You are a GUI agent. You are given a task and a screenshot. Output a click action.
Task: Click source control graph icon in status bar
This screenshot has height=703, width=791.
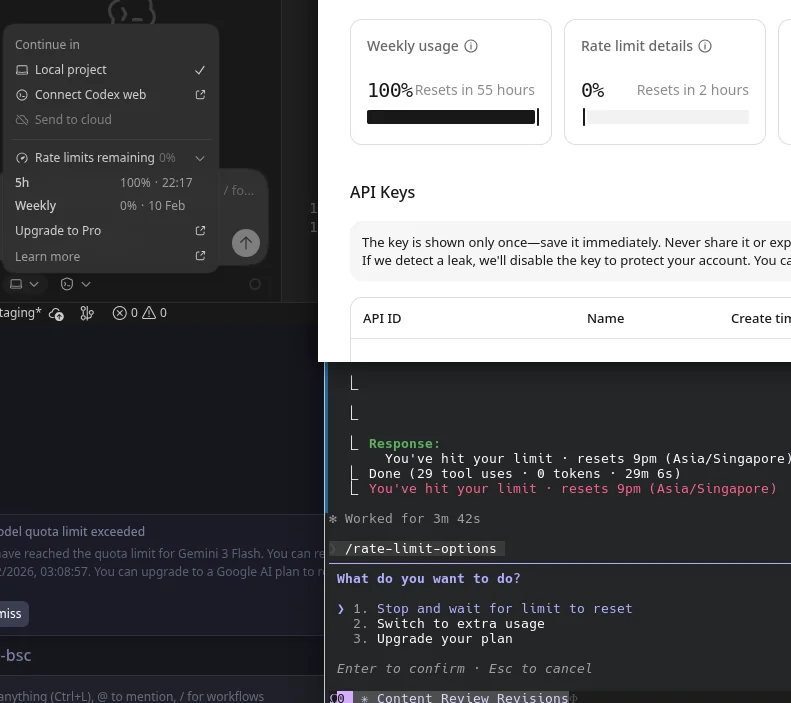[87, 314]
